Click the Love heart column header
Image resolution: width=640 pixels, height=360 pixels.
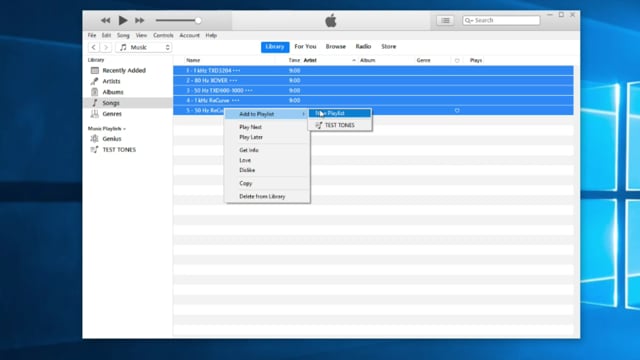point(457,60)
